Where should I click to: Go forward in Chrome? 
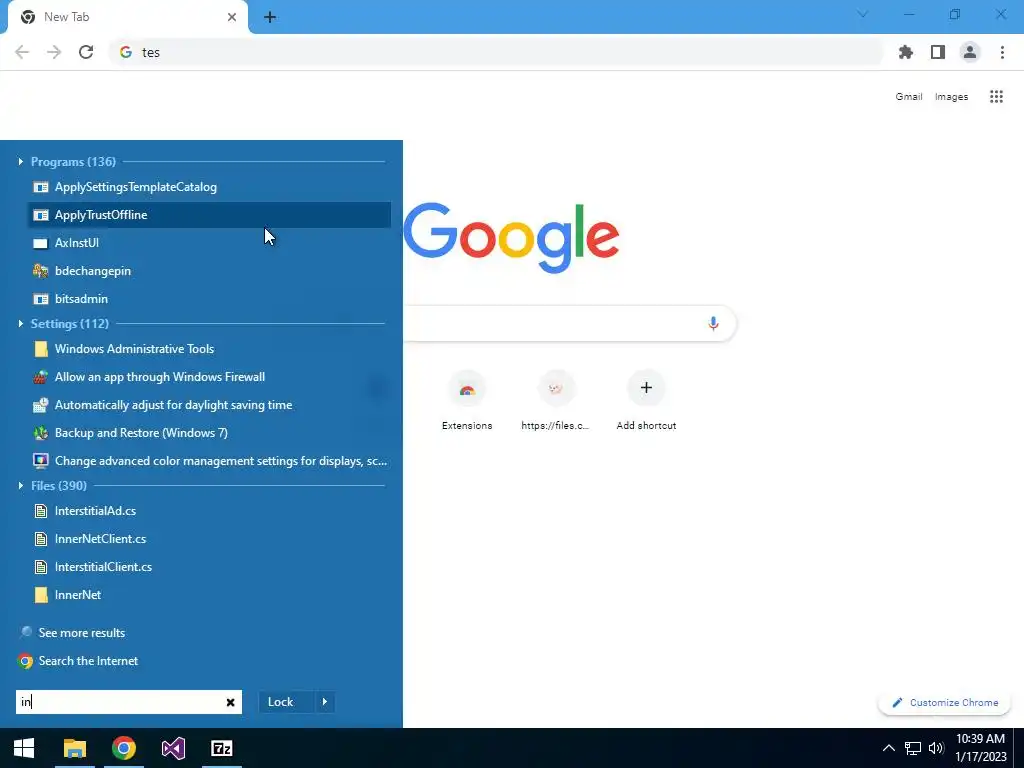tap(54, 52)
